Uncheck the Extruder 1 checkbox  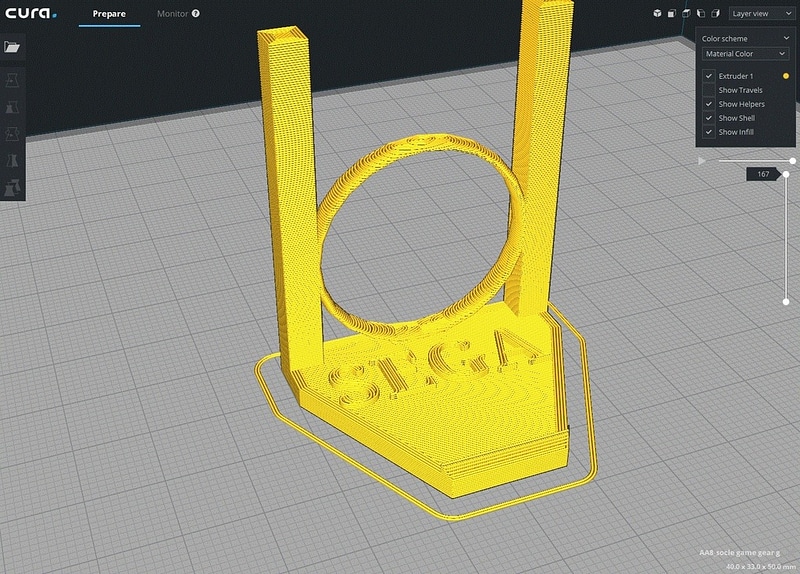[709, 76]
